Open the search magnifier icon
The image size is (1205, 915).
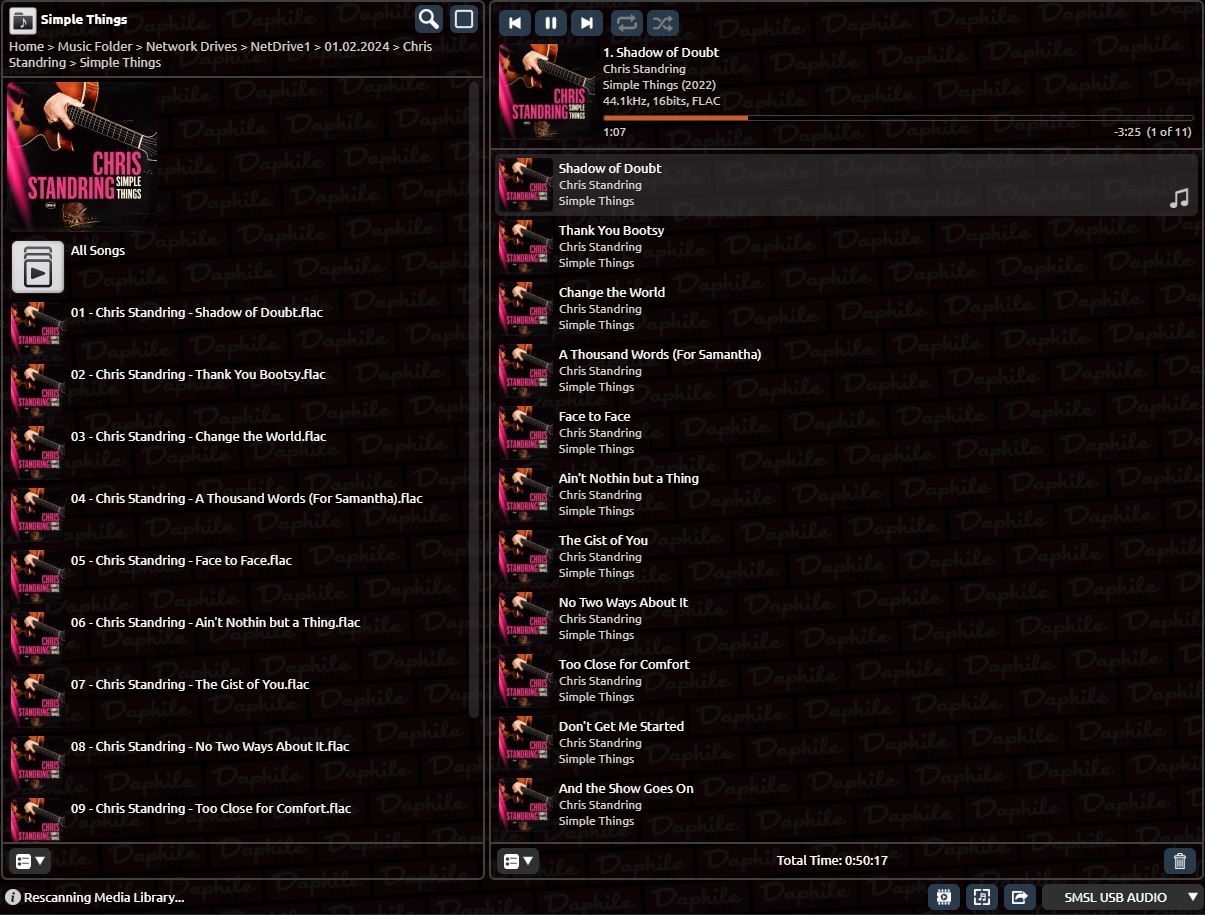point(429,19)
